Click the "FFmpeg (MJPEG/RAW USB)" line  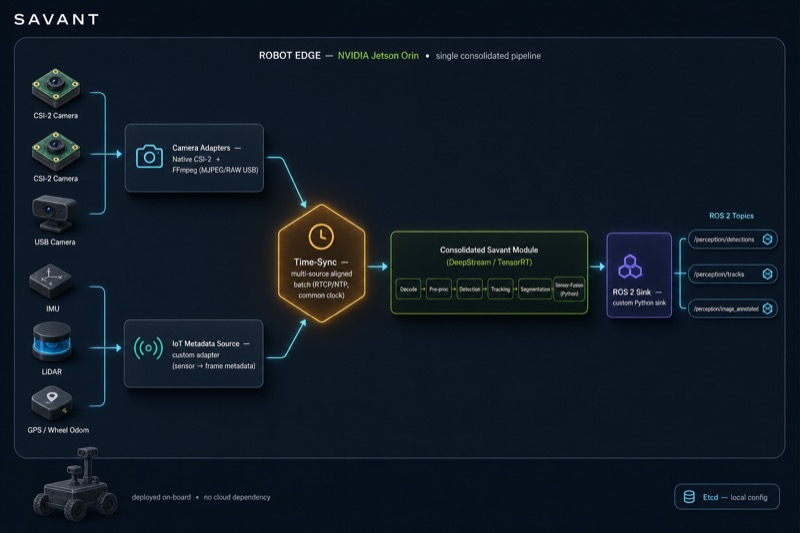pyautogui.click(x=215, y=170)
